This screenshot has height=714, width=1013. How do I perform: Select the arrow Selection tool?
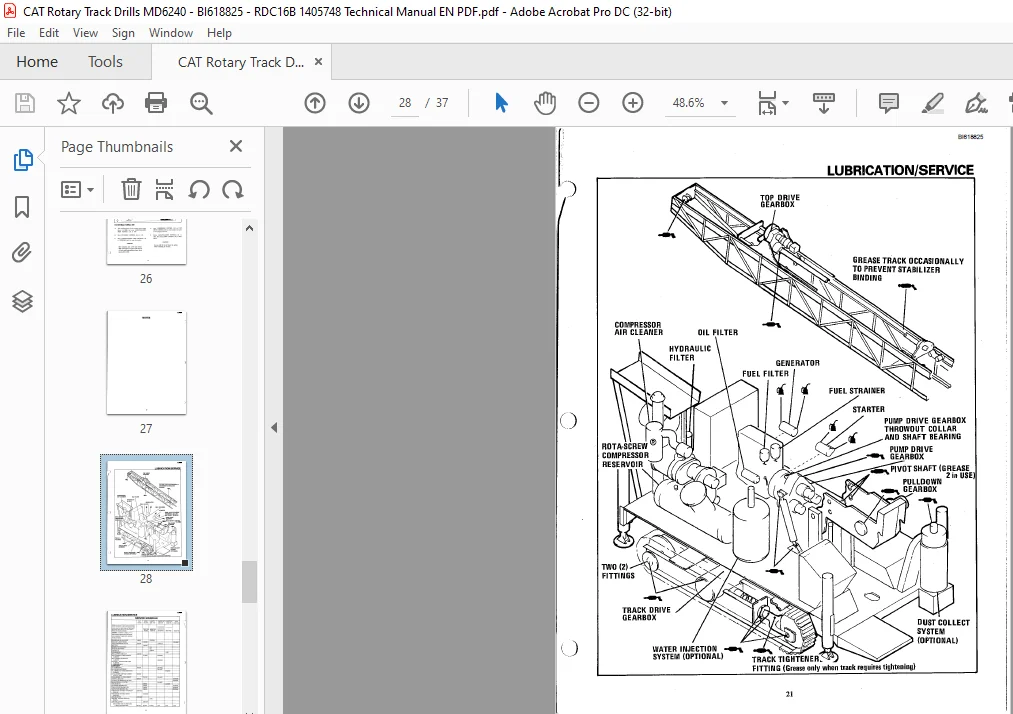pos(501,103)
